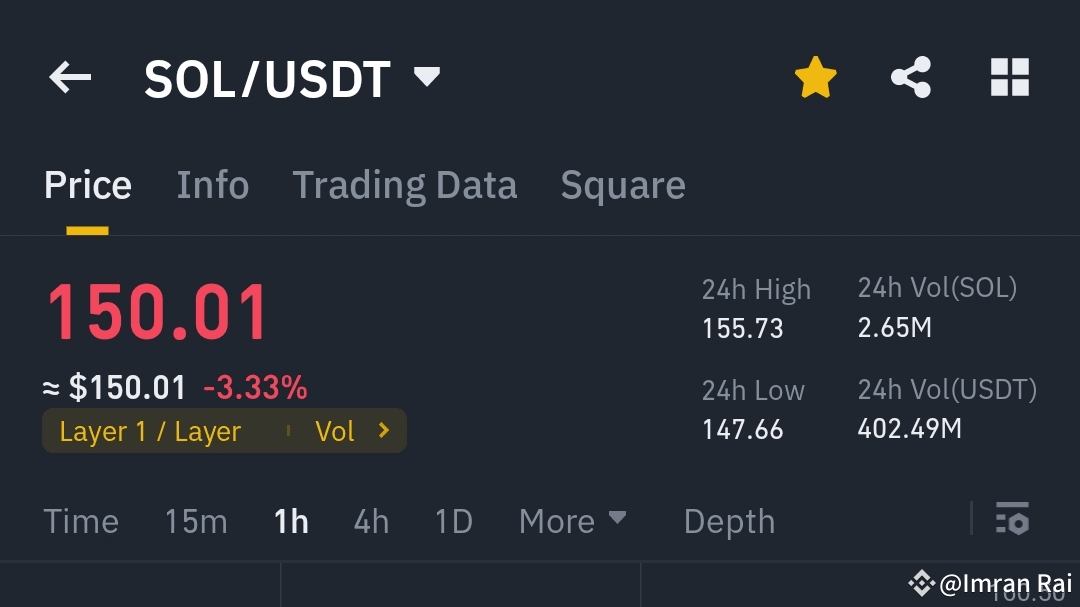This screenshot has width=1080, height=607.
Task: Open the grid layout icon top right
Action: [x=1009, y=76]
